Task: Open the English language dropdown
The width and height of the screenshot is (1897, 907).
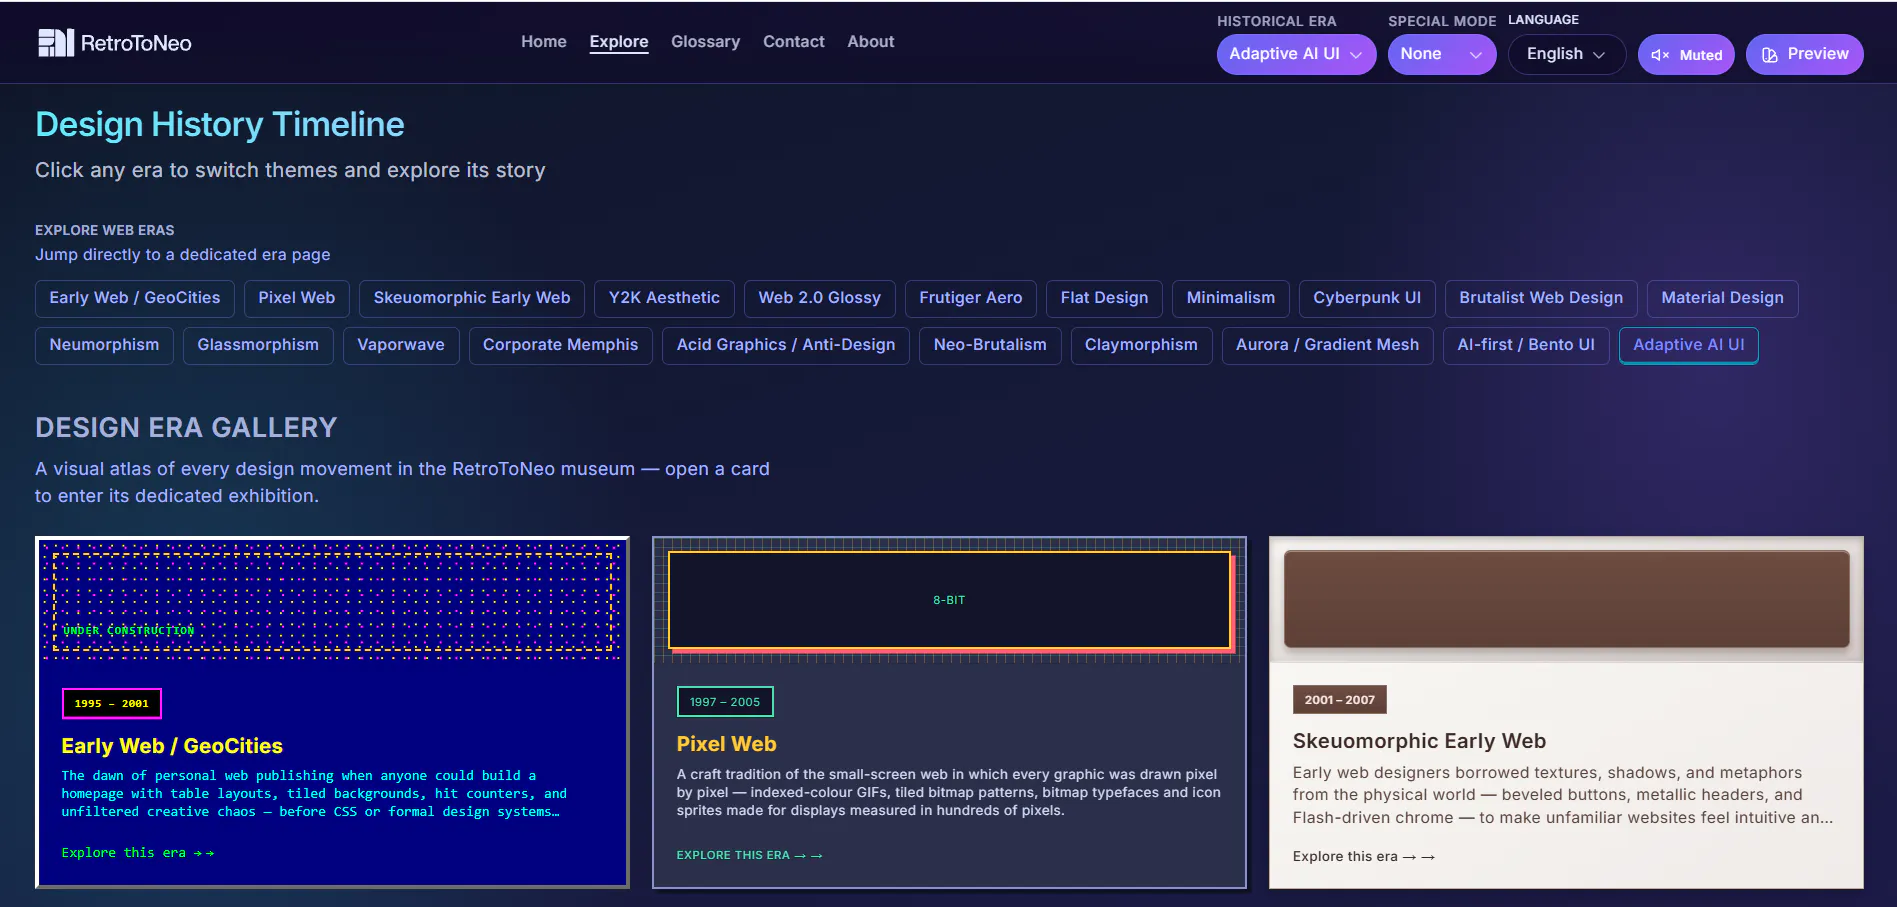Action: click(1566, 54)
